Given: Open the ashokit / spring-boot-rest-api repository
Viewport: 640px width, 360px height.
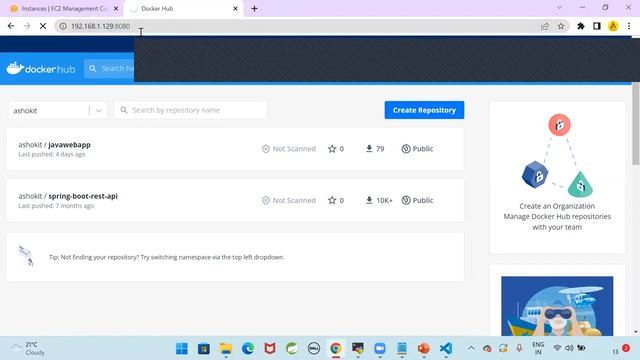Looking at the screenshot, I should pyautogui.click(x=68, y=196).
